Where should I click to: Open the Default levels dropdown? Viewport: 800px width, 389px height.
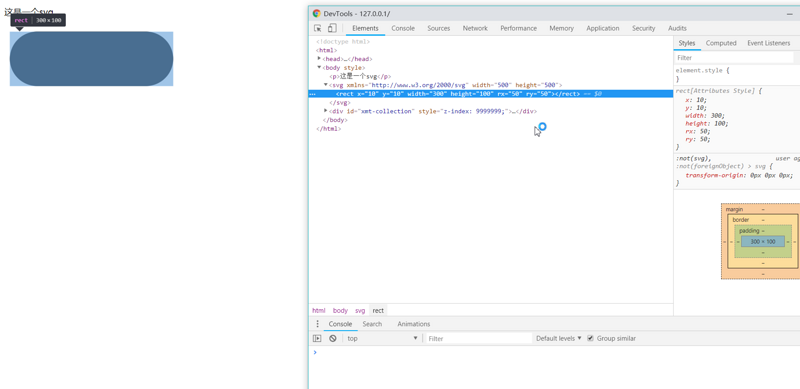tap(559, 338)
